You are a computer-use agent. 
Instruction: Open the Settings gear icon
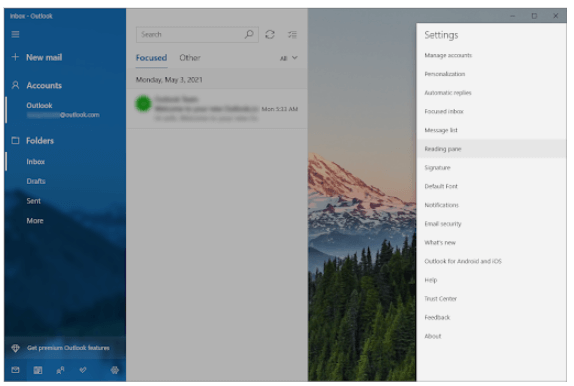click(115, 370)
